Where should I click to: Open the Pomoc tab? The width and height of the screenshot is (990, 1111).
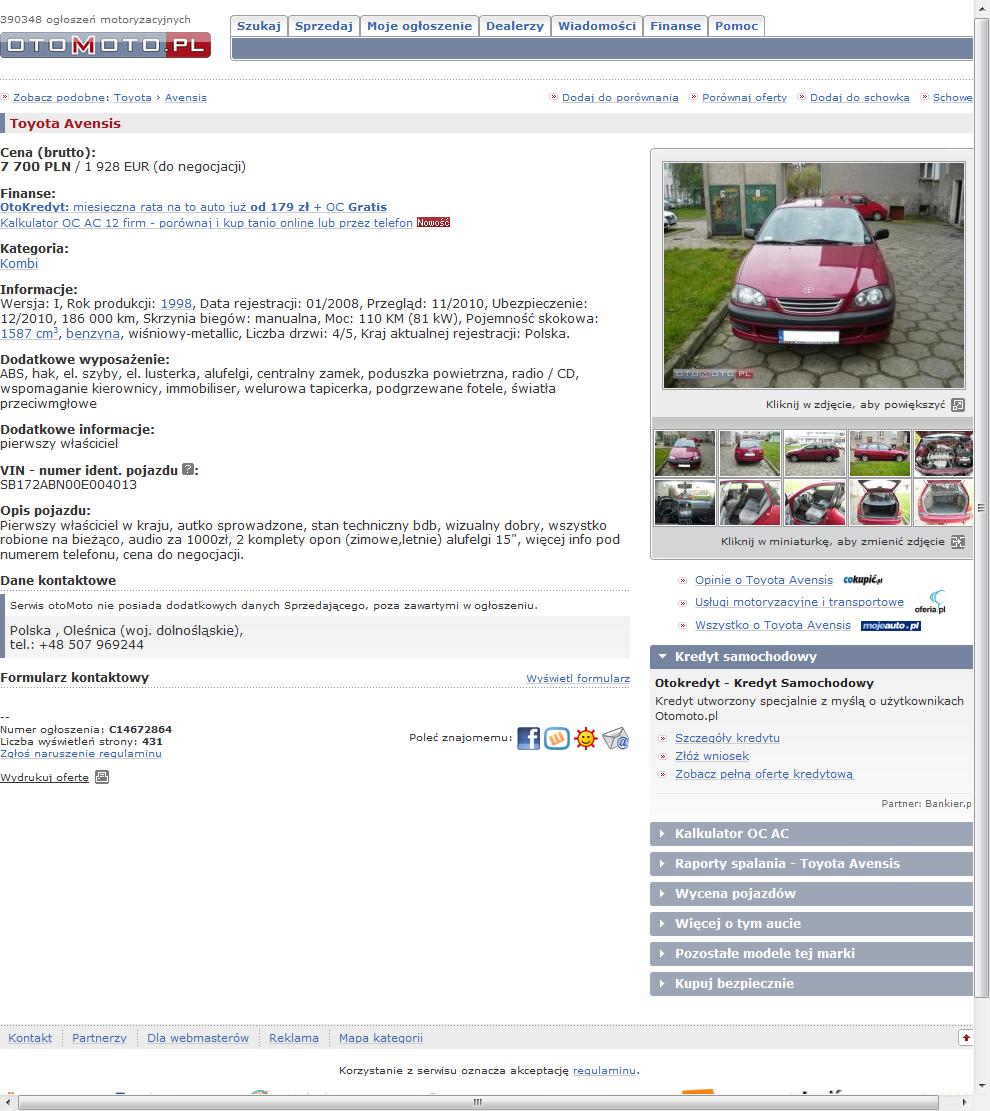point(736,26)
